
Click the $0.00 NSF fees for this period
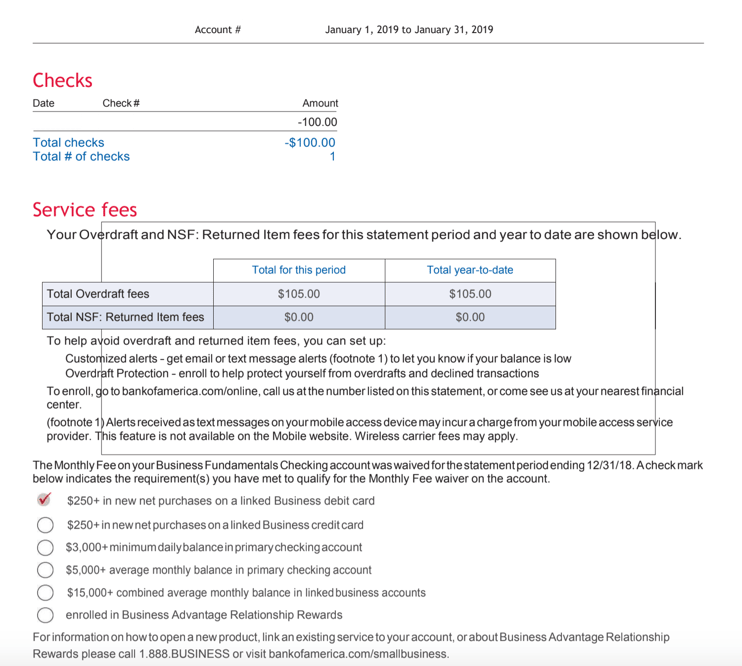point(299,317)
